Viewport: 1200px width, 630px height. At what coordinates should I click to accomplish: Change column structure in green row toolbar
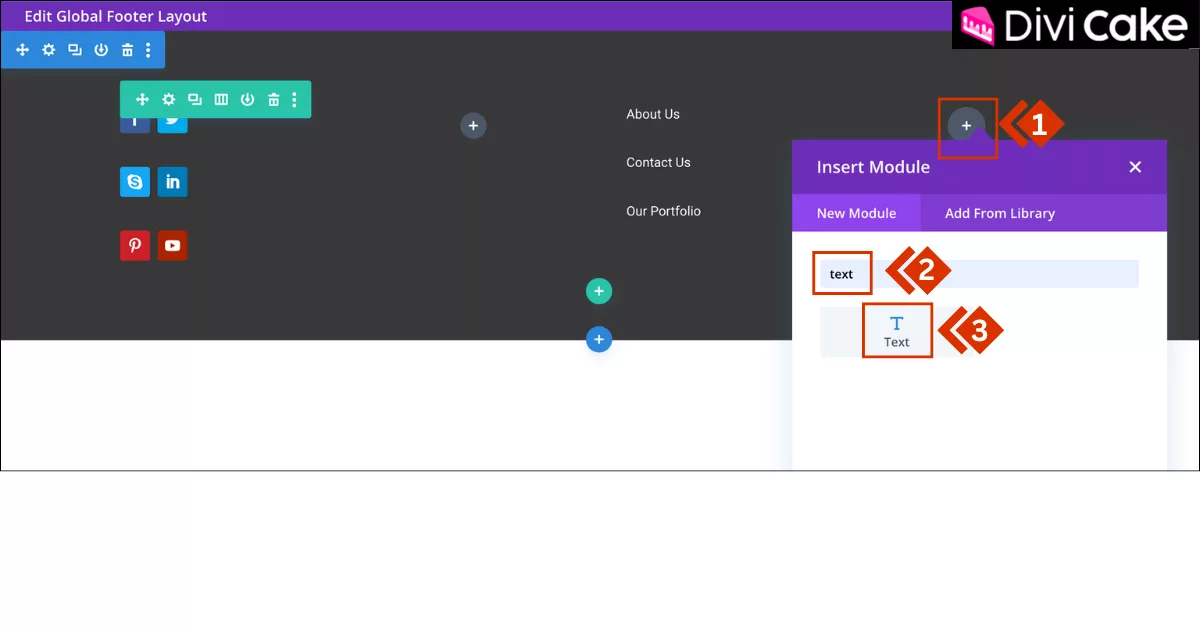(221, 99)
